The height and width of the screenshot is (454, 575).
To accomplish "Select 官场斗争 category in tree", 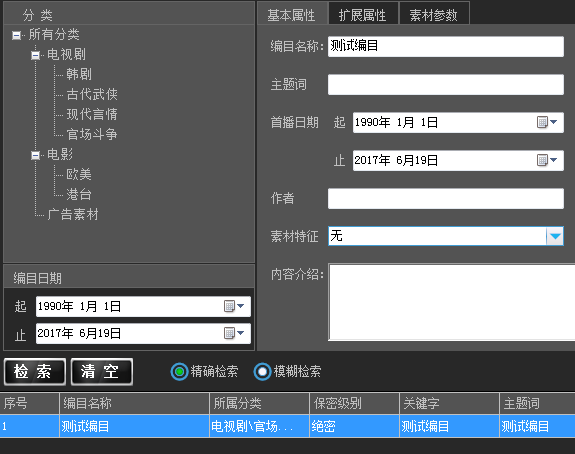I will pyautogui.click(x=92, y=134).
